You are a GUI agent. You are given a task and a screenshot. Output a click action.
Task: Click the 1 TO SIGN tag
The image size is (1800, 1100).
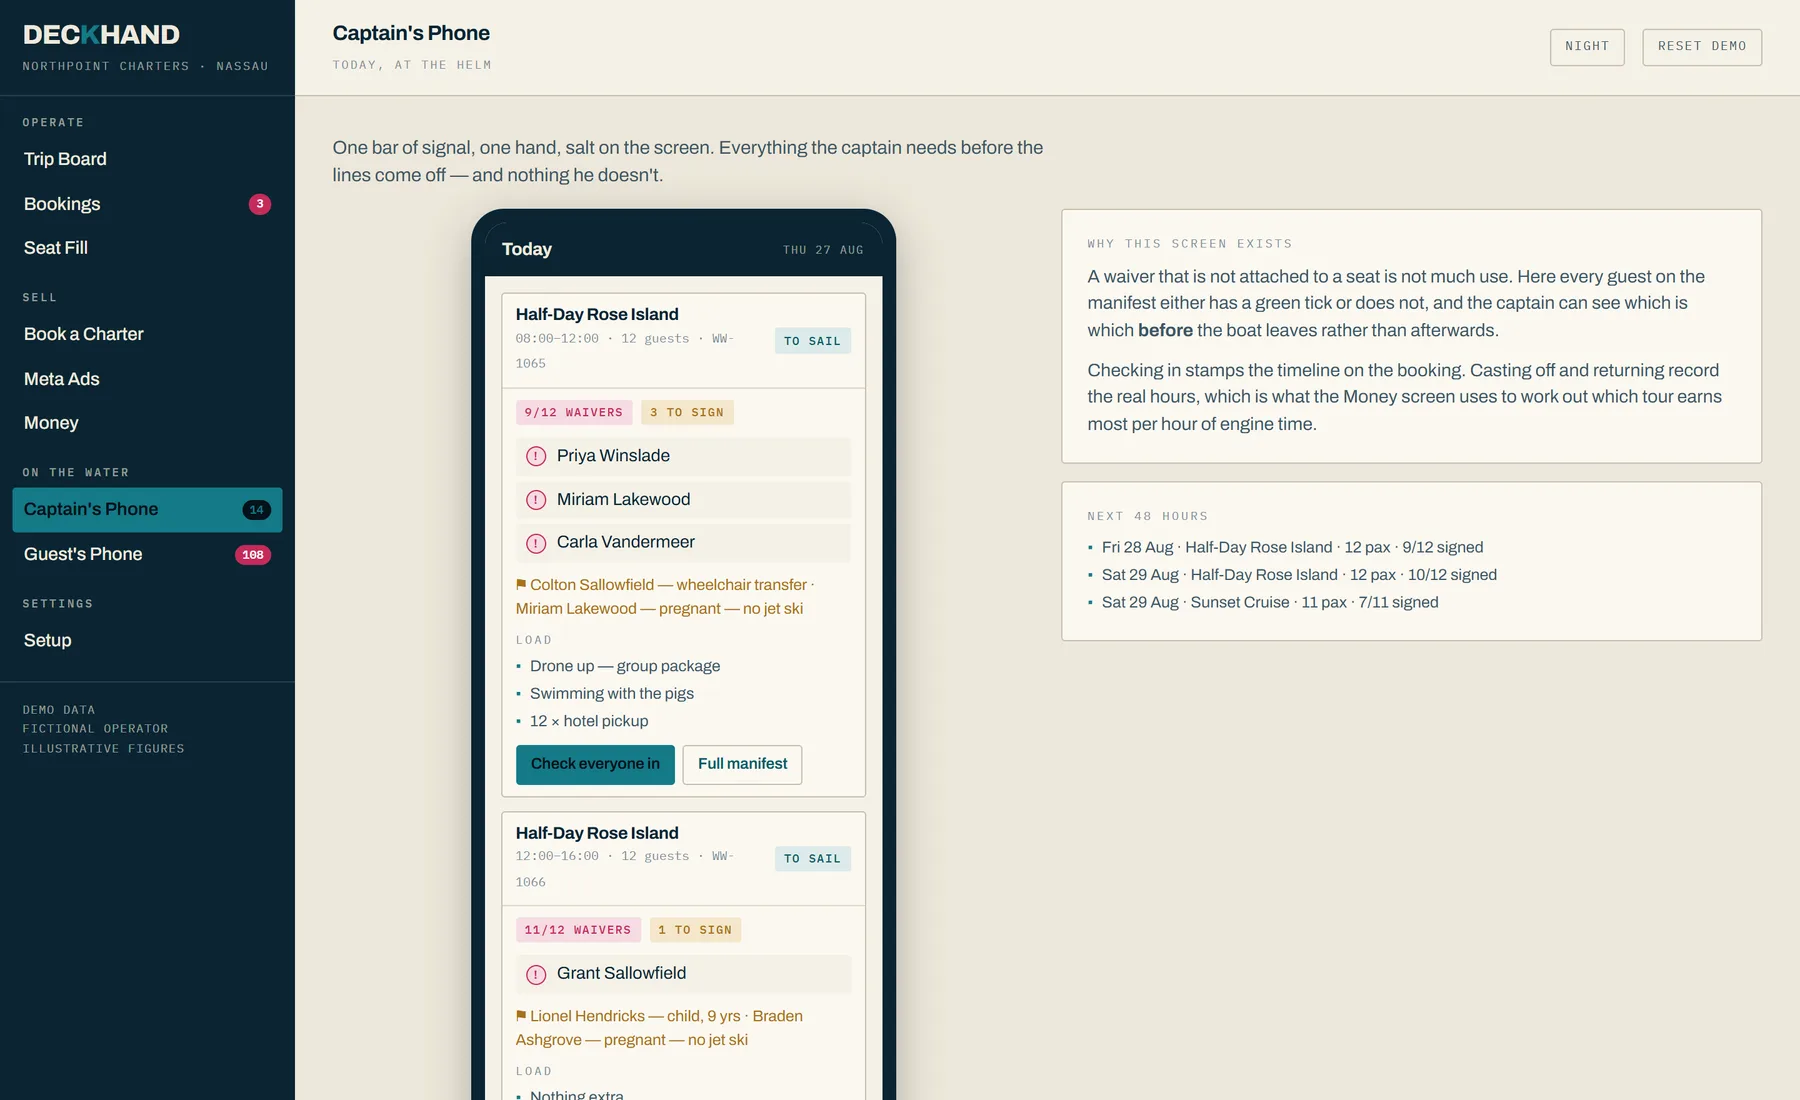click(x=695, y=930)
